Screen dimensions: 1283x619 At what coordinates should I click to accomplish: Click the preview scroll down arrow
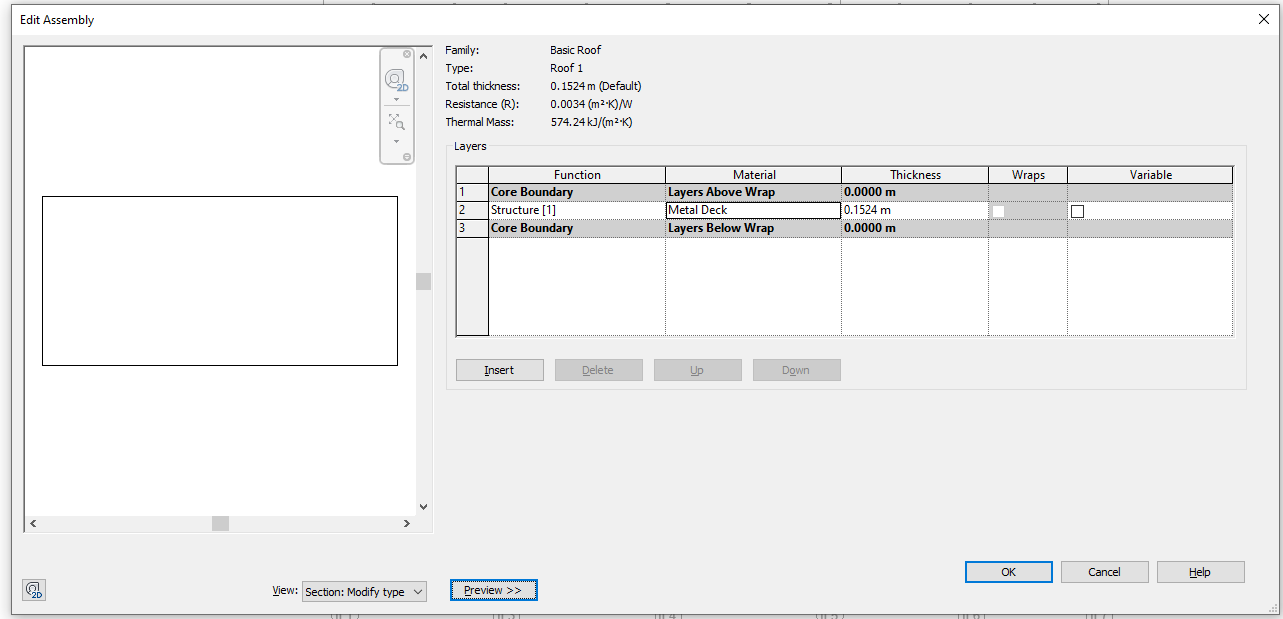click(423, 507)
